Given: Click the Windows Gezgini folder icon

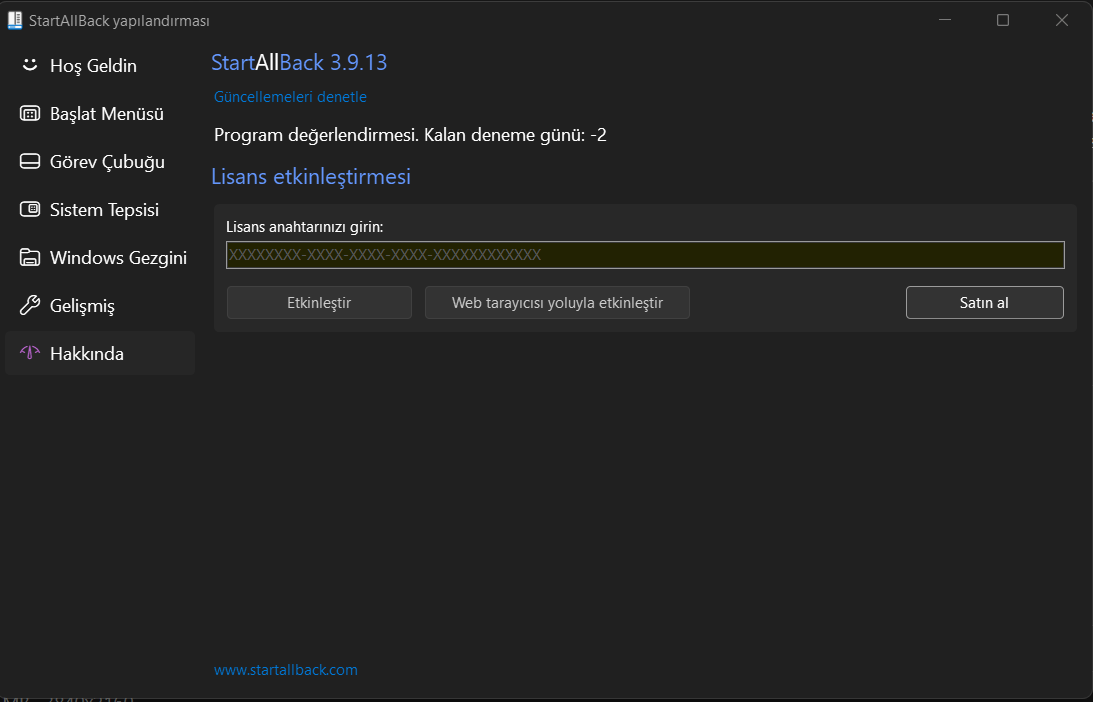Looking at the screenshot, I should [x=29, y=257].
